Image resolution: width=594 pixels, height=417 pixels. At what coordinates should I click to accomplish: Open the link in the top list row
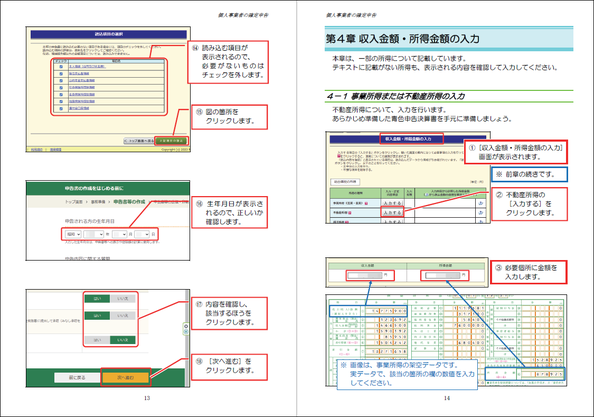(87, 67)
